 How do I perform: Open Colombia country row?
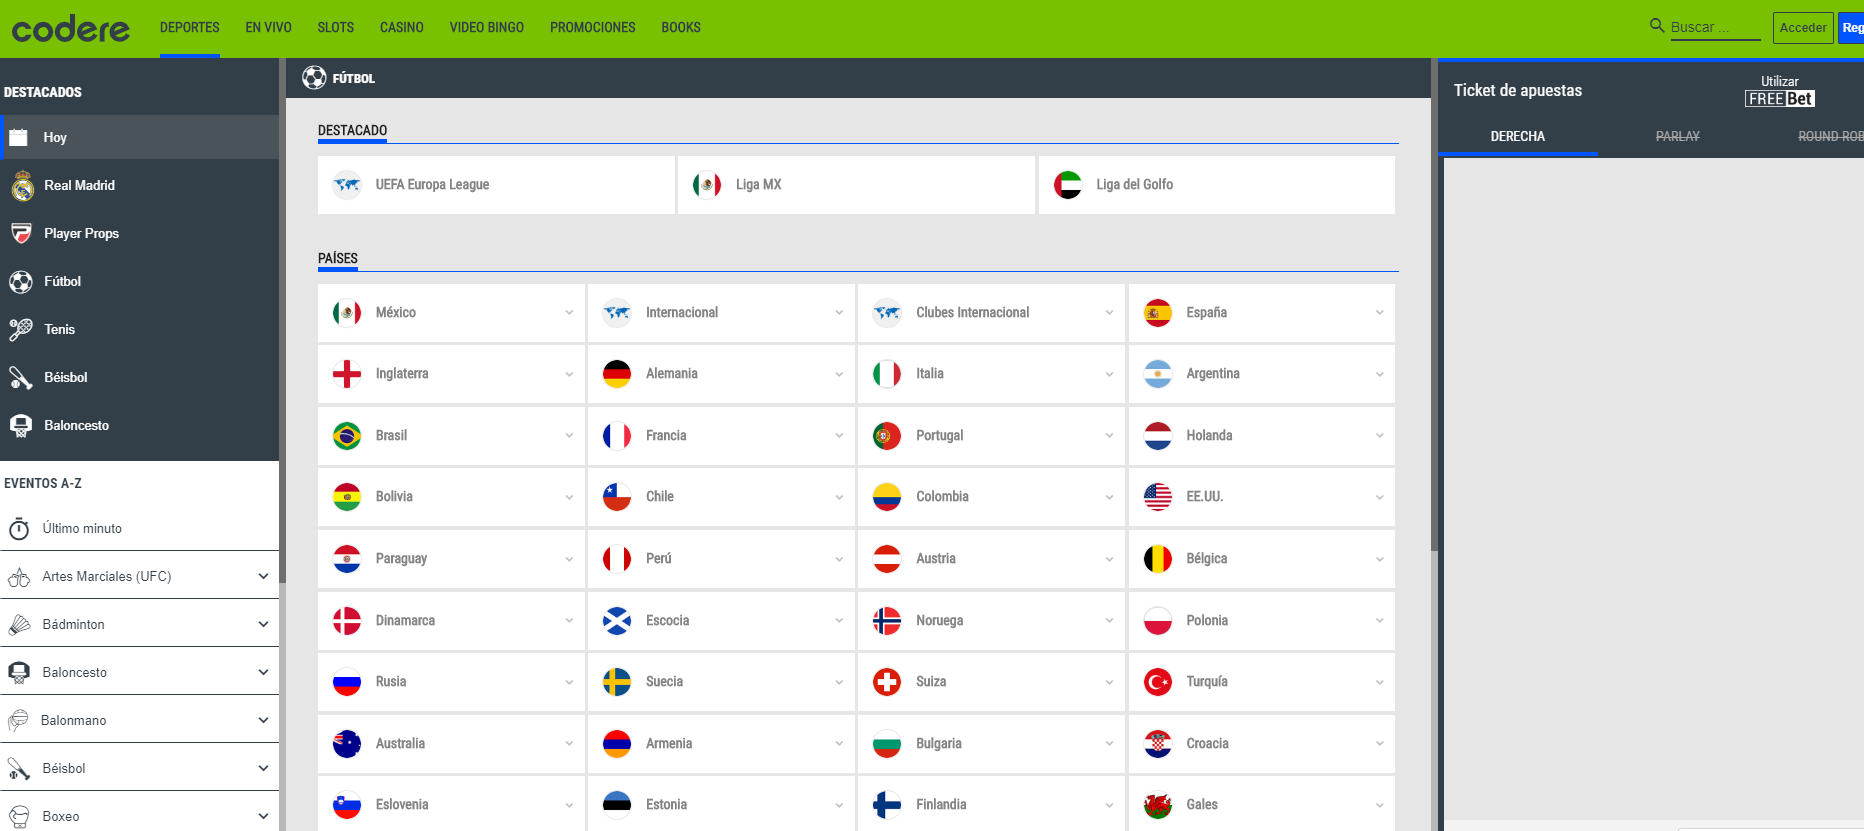(991, 497)
